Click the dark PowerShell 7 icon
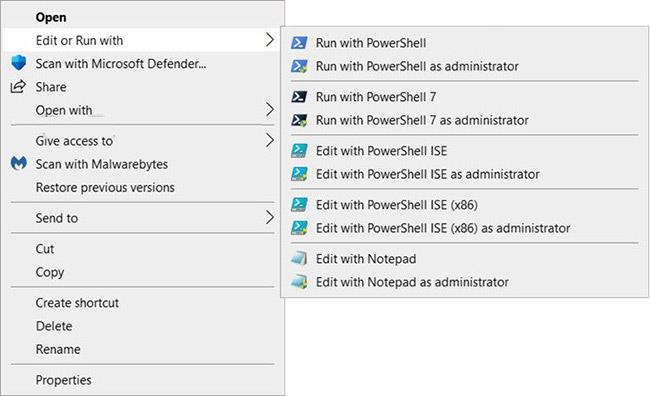This screenshot has height=396, width=650. tap(299, 97)
